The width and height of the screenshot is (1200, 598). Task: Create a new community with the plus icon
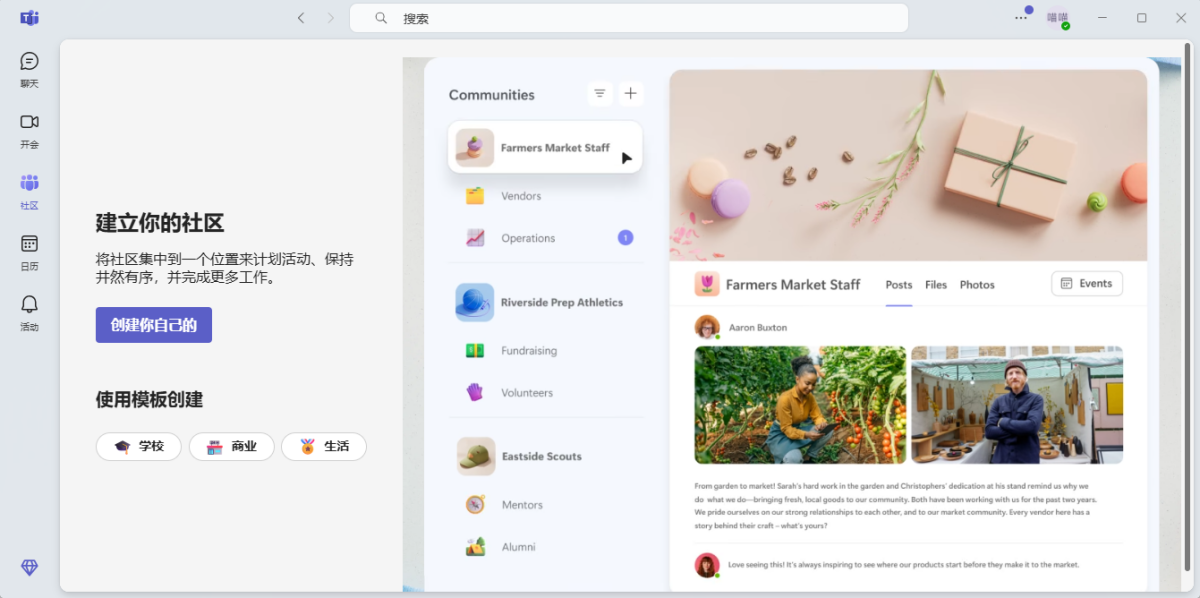point(630,92)
